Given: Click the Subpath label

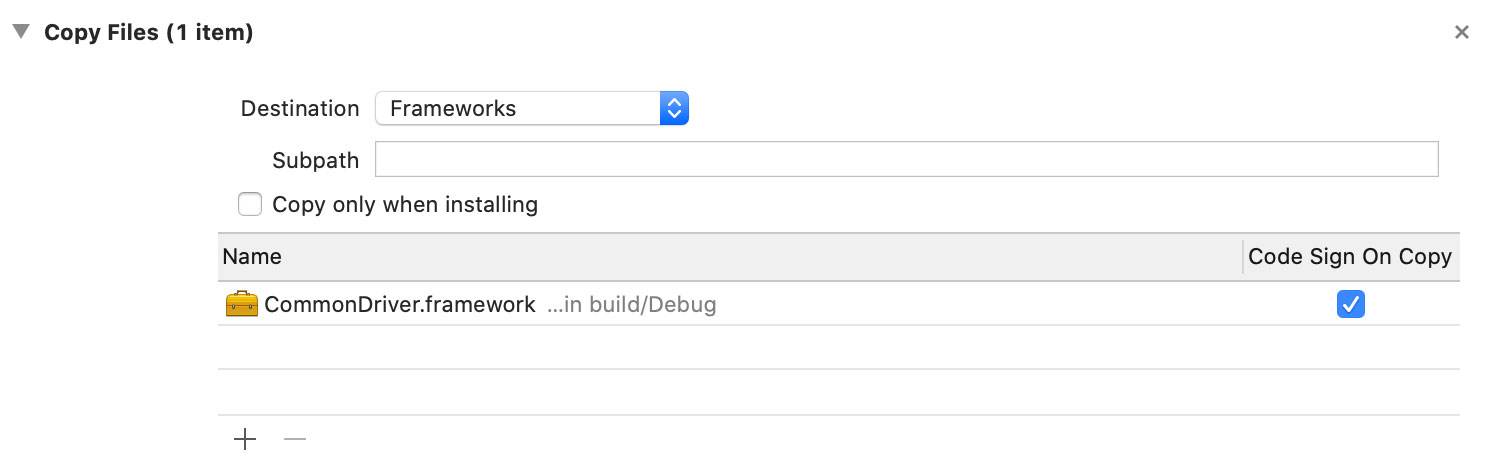Looking at the screenshot, I should 315,161.
